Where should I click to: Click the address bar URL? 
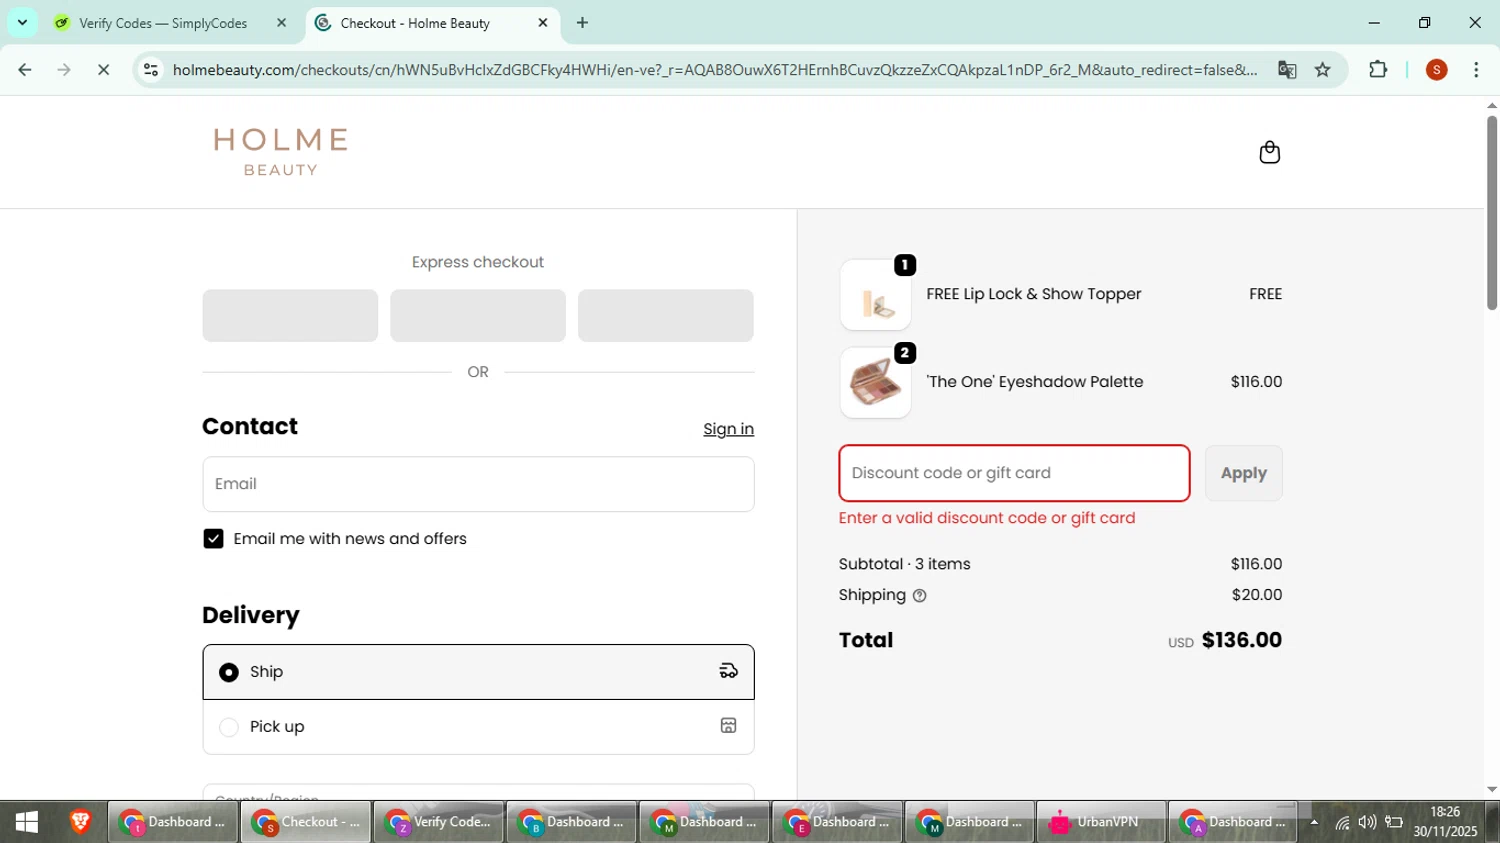point(714,69)
